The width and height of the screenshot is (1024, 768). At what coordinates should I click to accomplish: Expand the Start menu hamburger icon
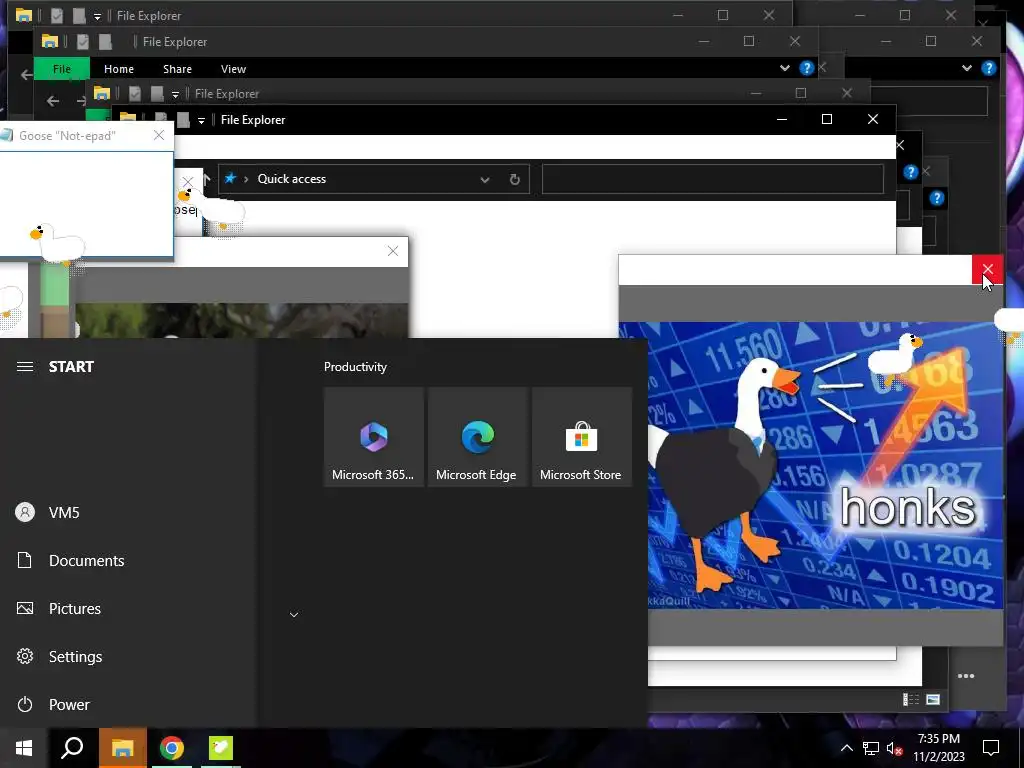click(25, 366)
